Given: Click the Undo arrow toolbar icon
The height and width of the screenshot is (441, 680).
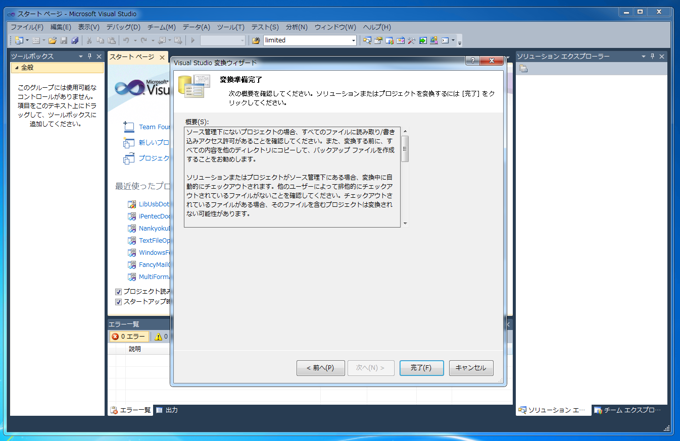Looking at the screenshot, I should point(126,40).
